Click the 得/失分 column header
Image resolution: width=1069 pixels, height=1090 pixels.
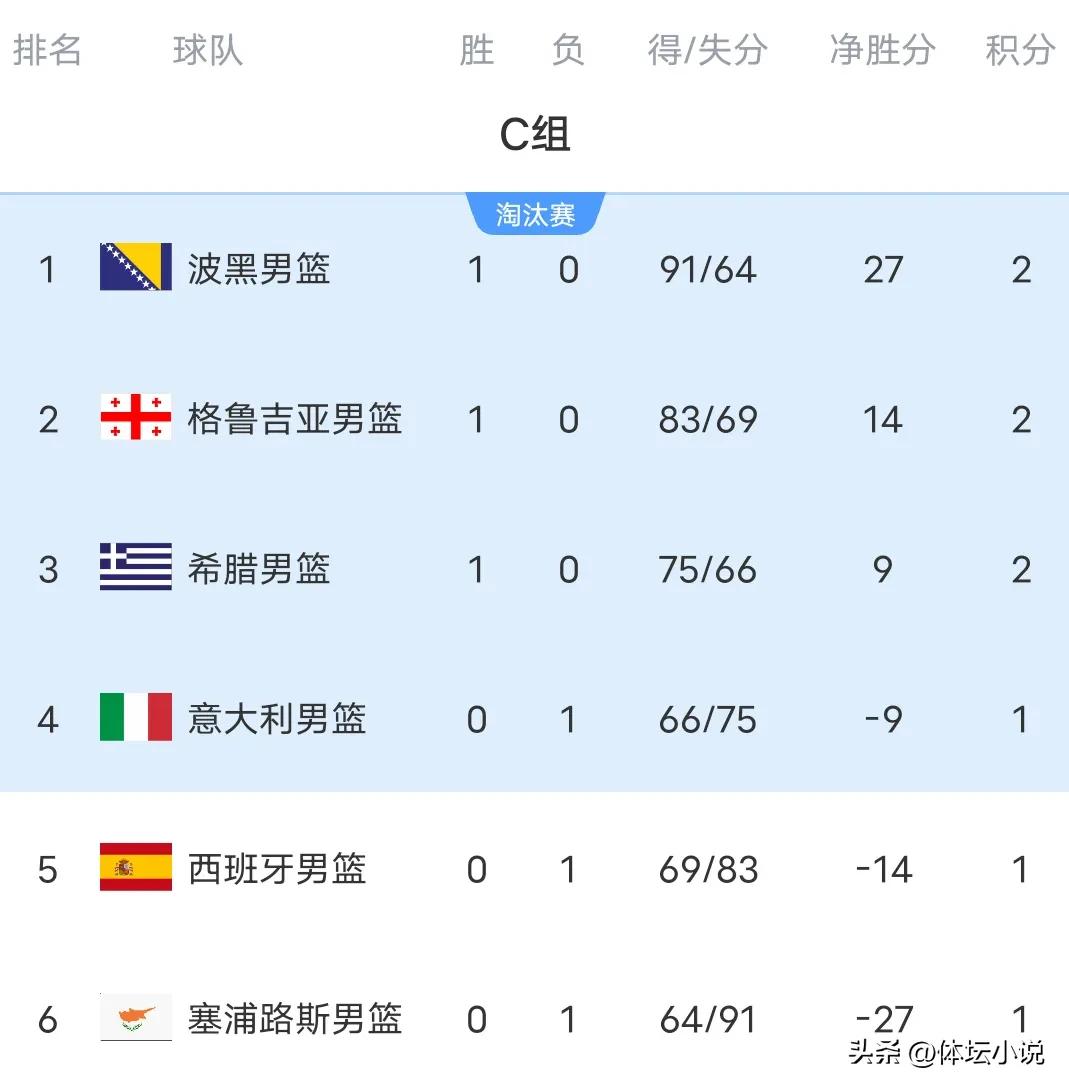tap(708, 50)
